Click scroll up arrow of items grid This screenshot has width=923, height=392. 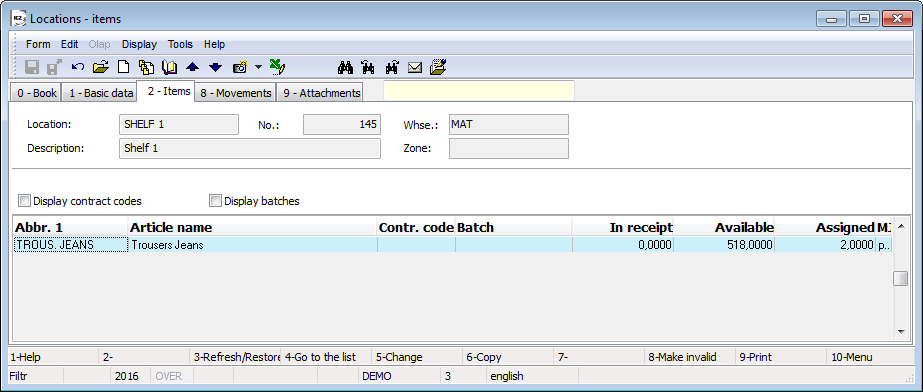point(901,227)
